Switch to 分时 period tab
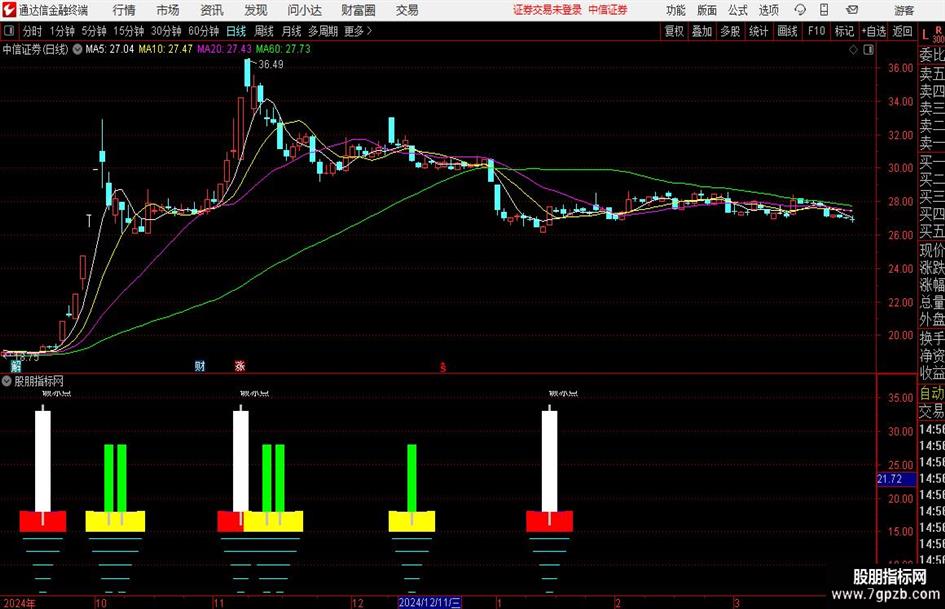 32,31
